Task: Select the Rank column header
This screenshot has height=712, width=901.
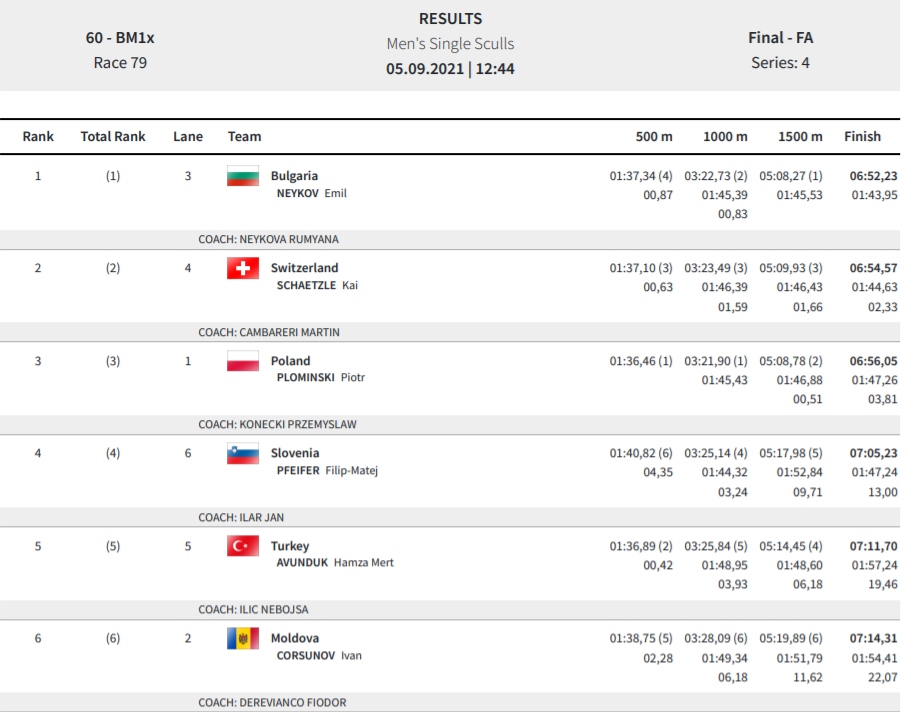Action: pyautogui.click(x=38, y=136)
